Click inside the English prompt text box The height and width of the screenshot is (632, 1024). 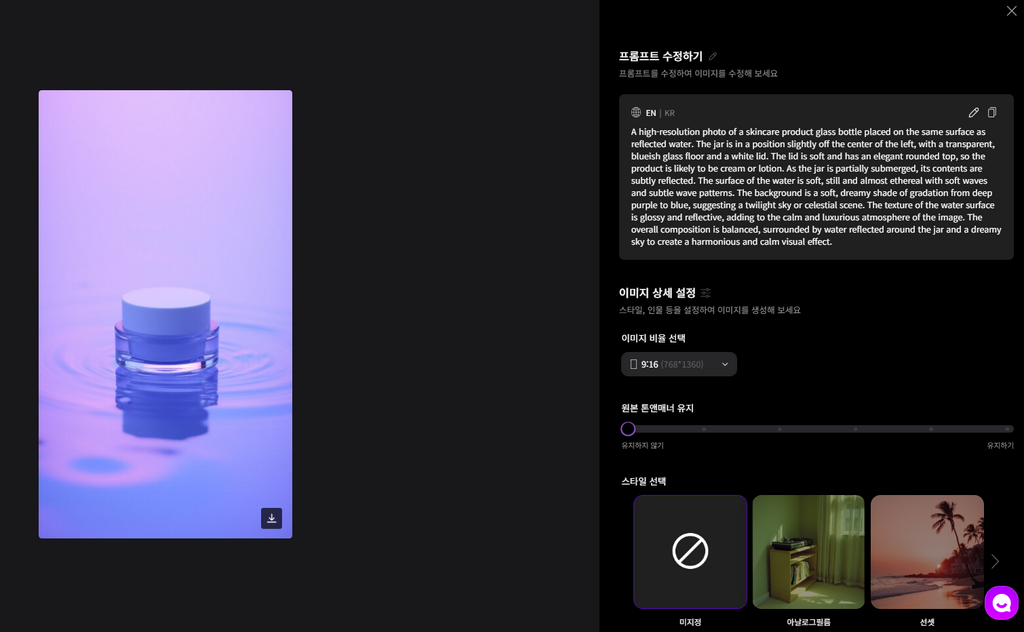tap(816, 187)
